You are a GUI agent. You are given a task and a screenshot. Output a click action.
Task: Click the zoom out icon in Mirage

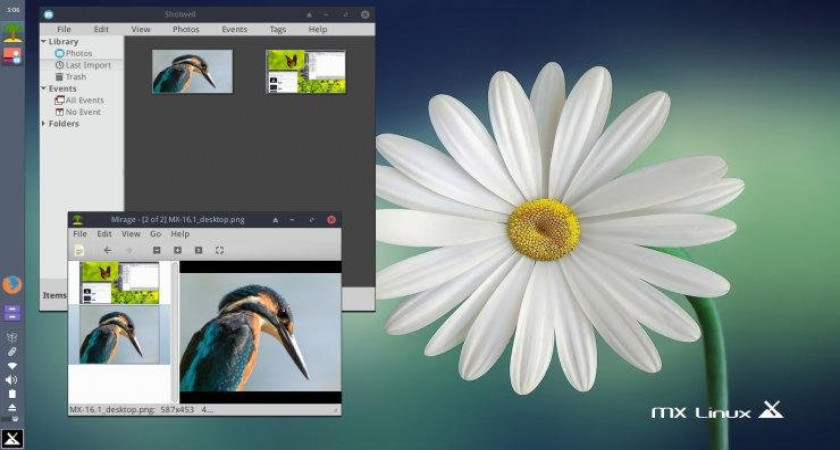click(x=156, y=250)
